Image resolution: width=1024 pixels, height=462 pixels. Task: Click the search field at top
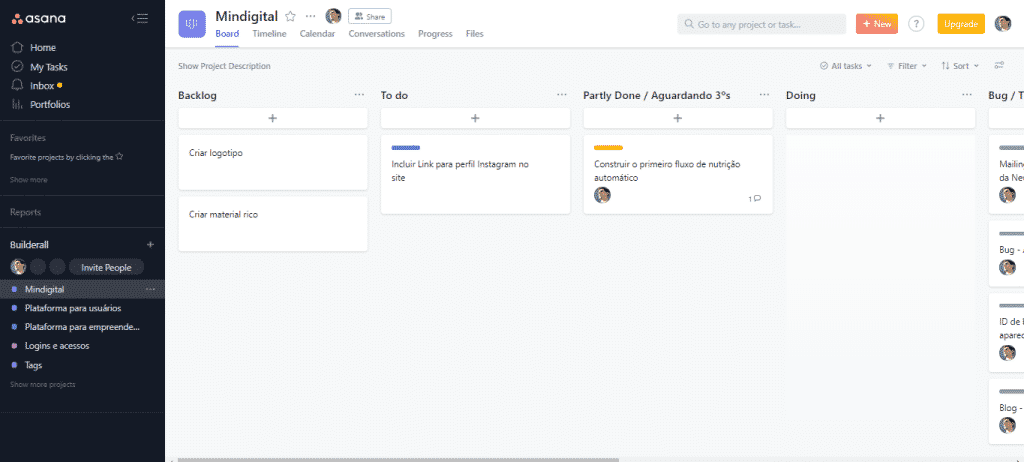pyautogui.click(x=761, y=24)
